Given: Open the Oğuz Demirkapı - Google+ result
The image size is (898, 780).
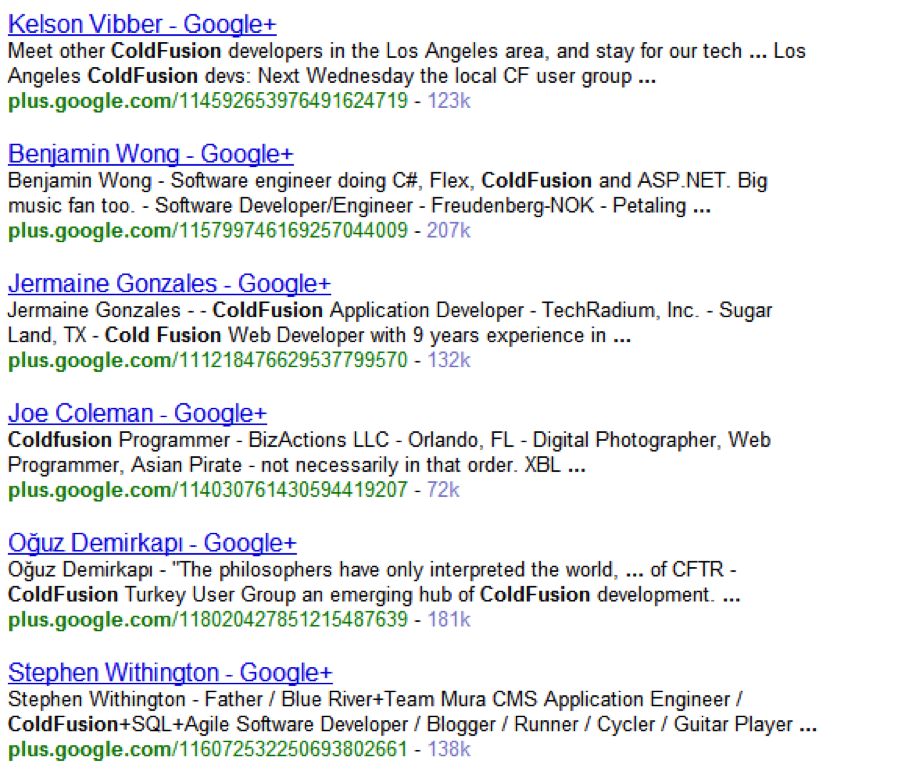Looking at the screenshot, I should pyautogui.click(x=152, y=543).
